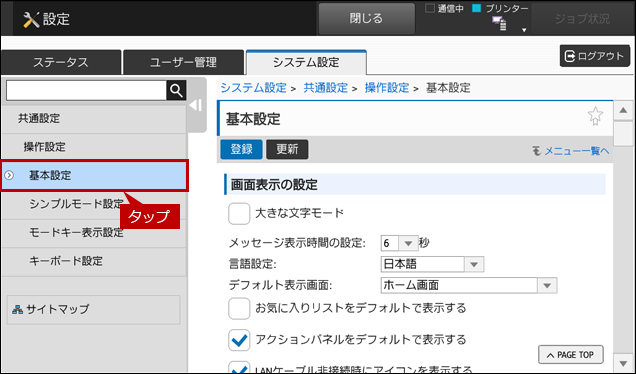Image resolution: width=636 pixels, height=374 pixels.
Task: Click 登録 button
Action: (241, 149)
